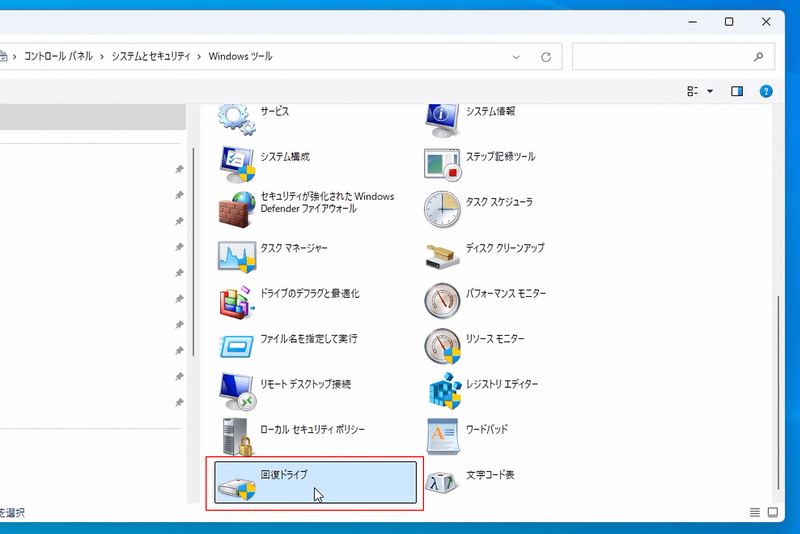
Task: Open ディスク クリーンアップ icon
Action: 442,256
